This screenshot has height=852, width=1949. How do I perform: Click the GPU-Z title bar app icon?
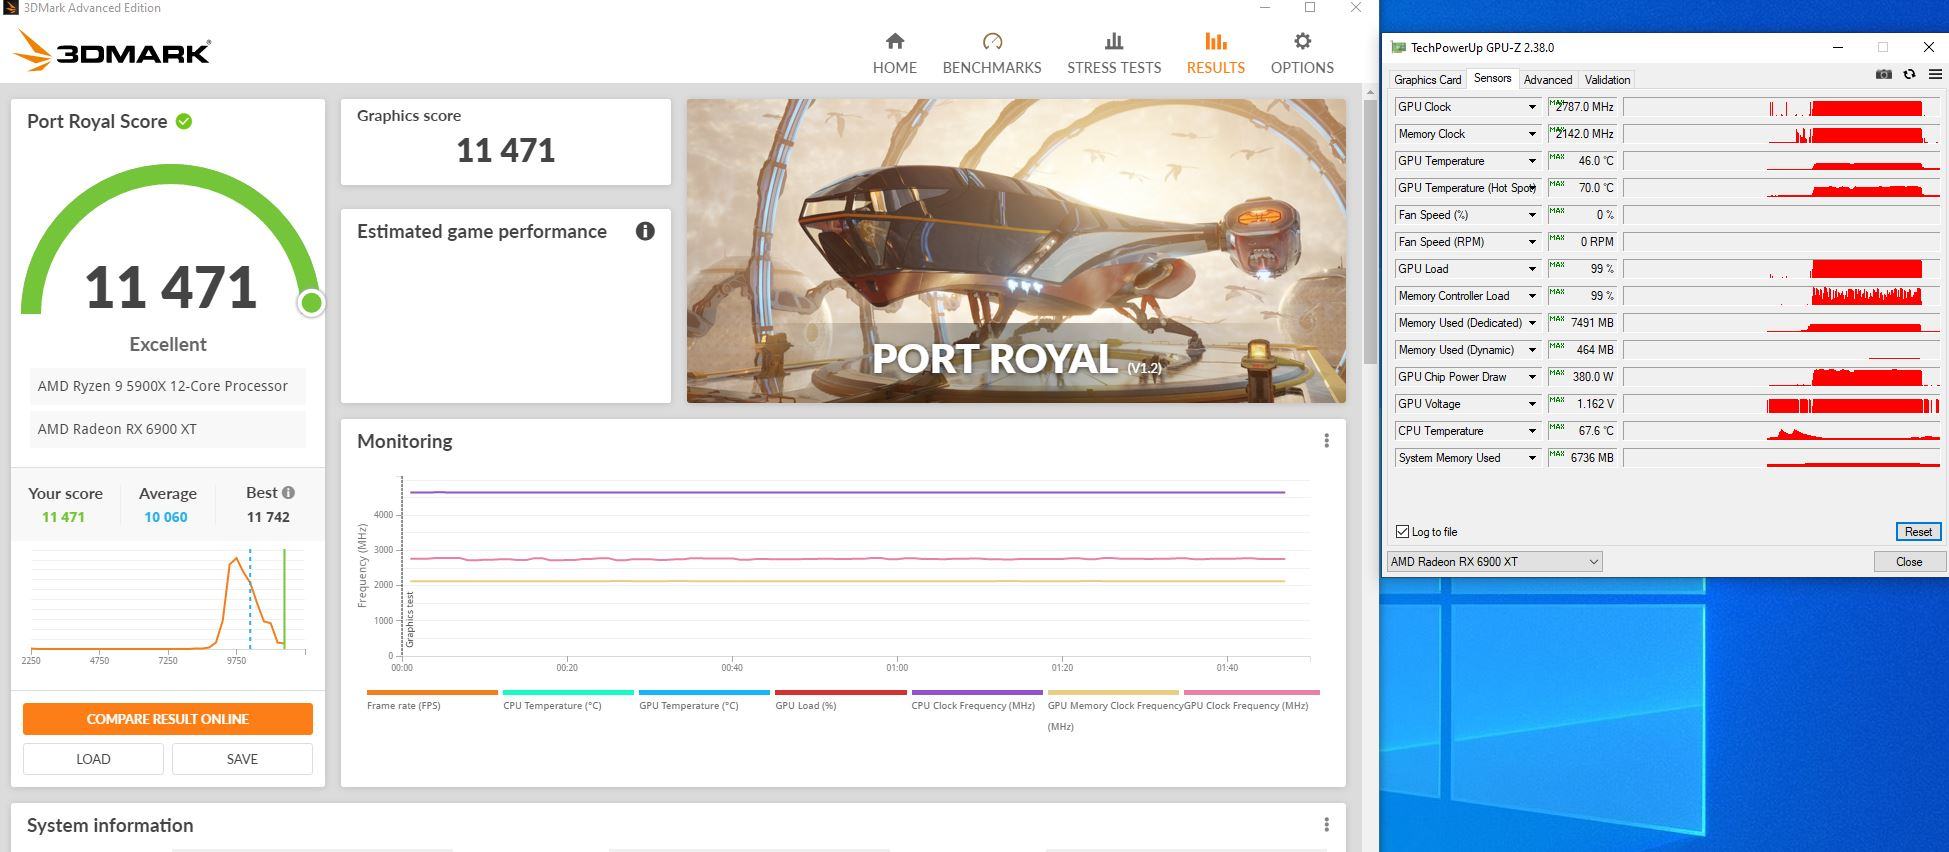1399,47
